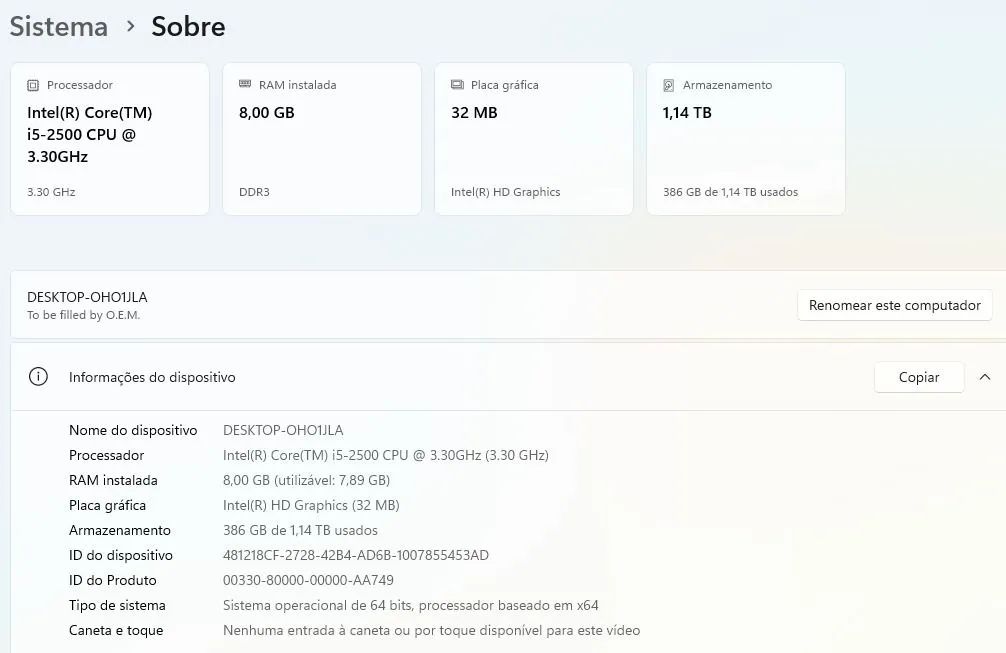Click the Armazenamento drive icon
Viewport: 1006px width, 653px height.
(669, 85)
